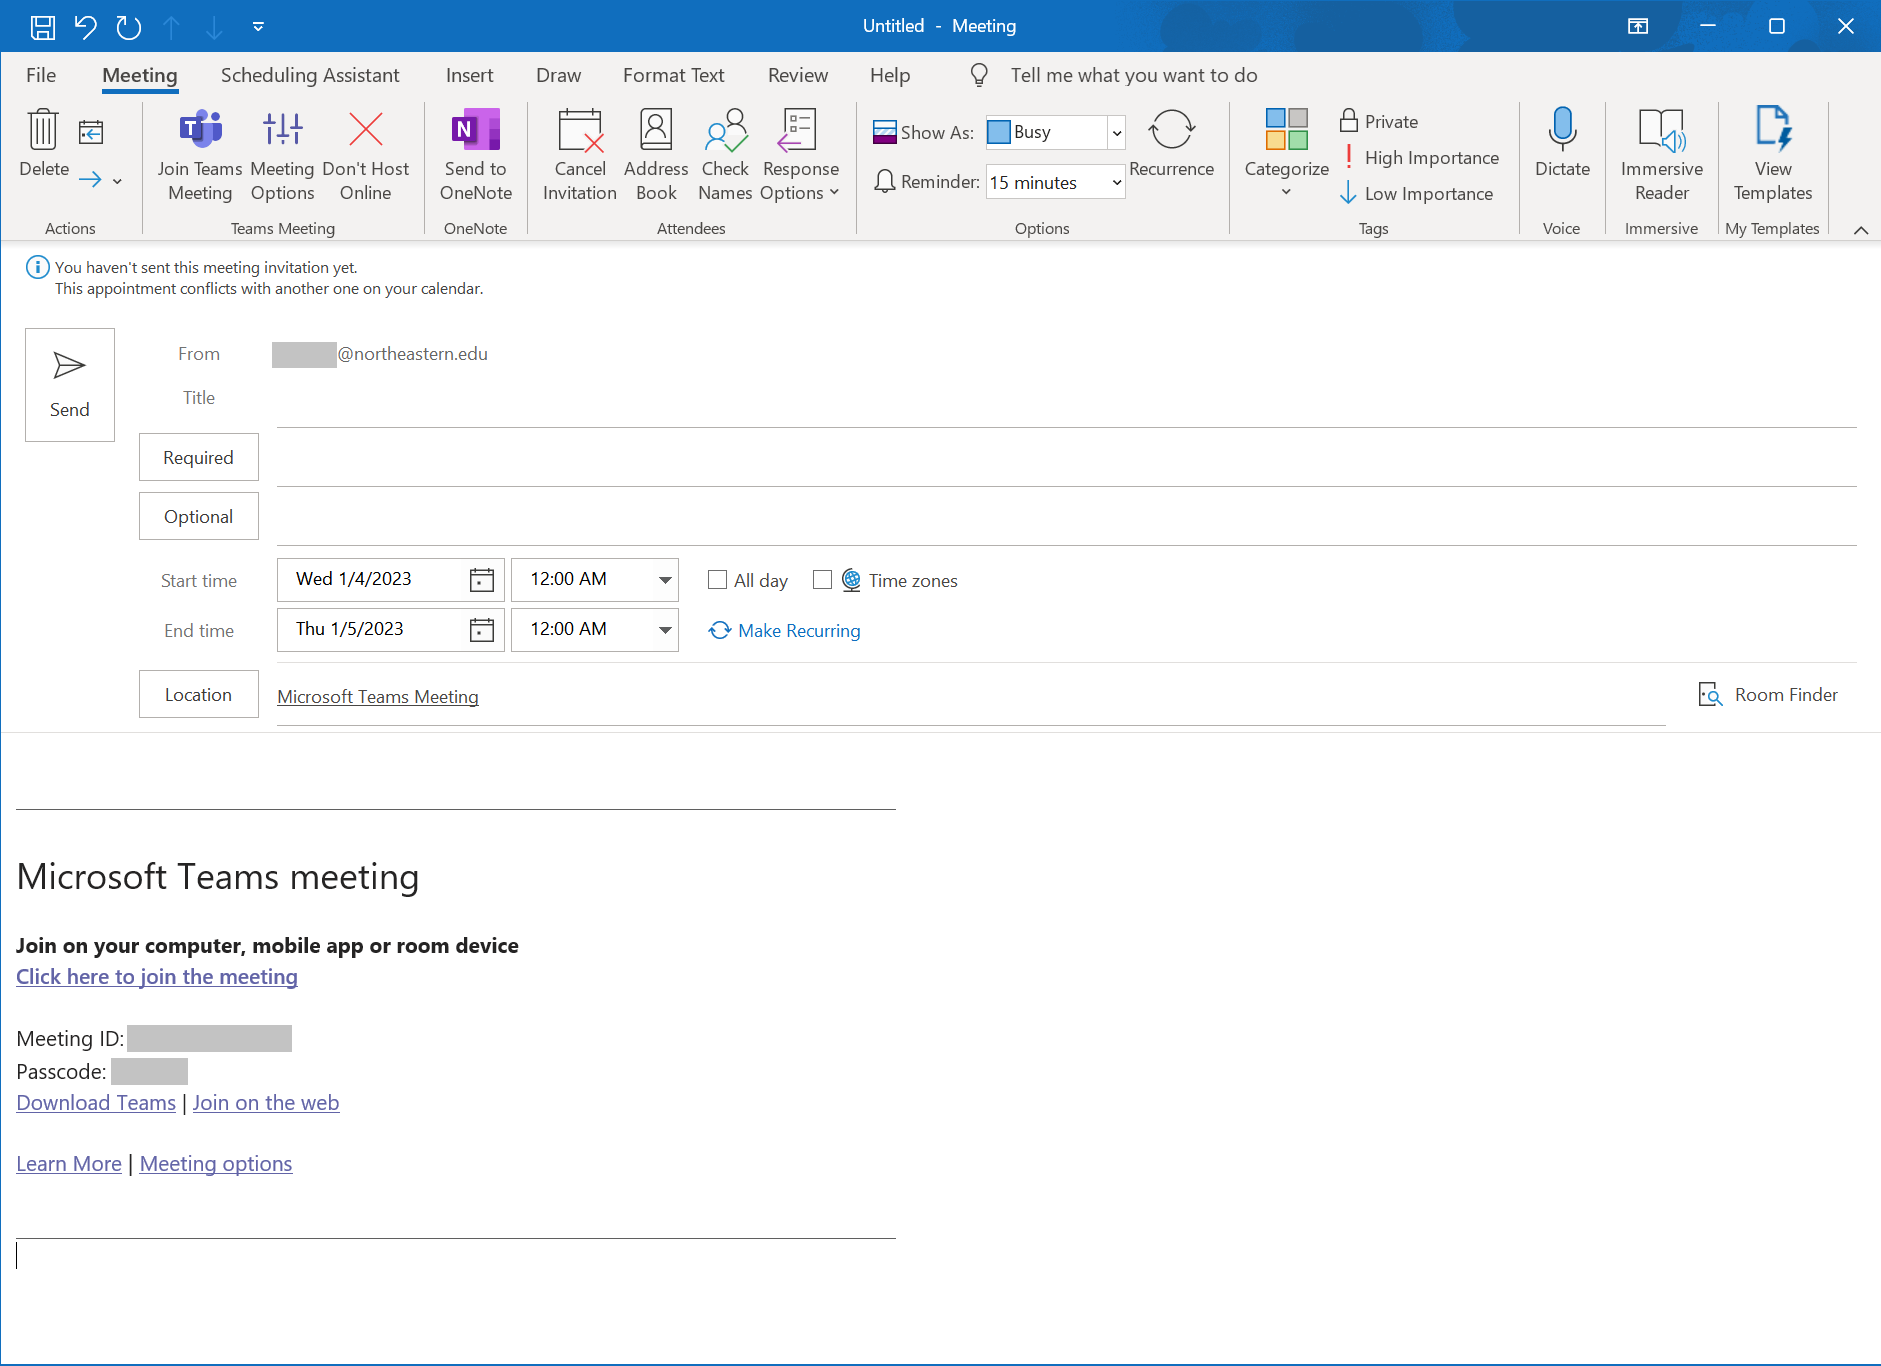
Task: Toggle the Time zones checkbox
Action: coord(823,580)
